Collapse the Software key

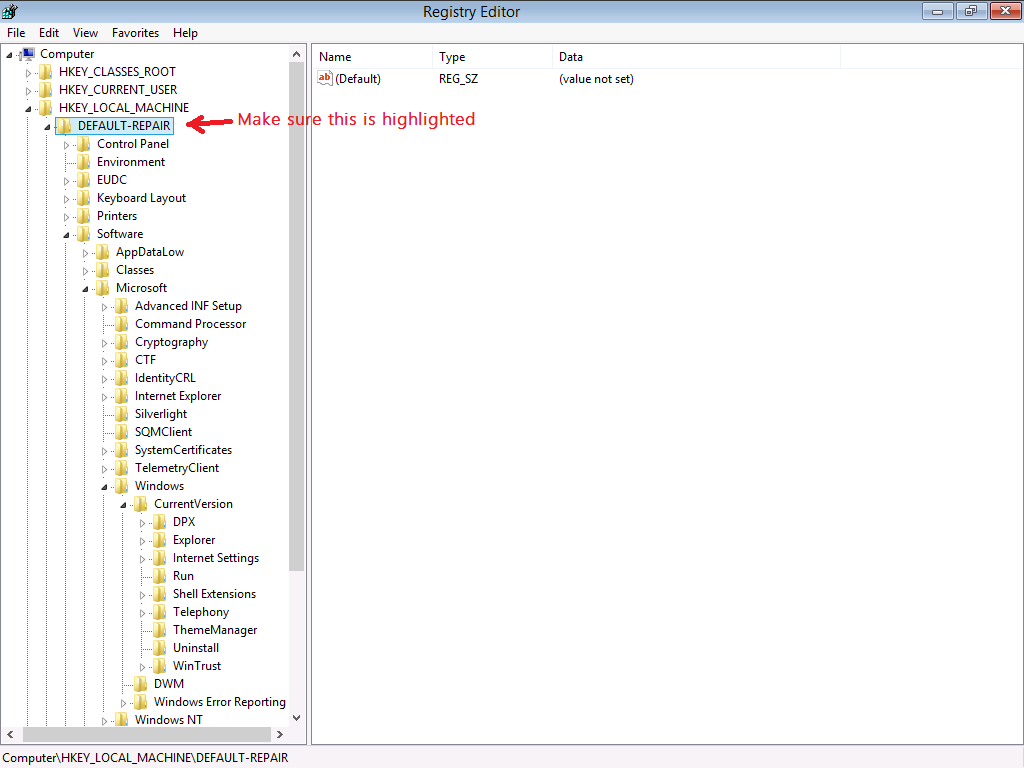point(67,234)
